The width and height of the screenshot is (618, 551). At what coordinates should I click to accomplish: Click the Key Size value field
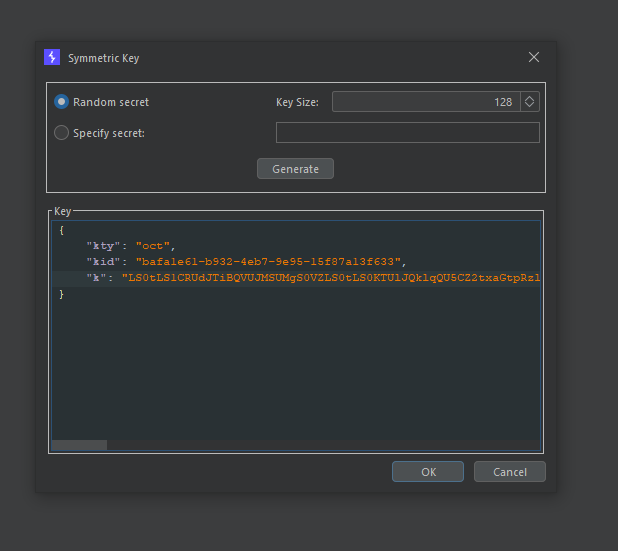425,102
